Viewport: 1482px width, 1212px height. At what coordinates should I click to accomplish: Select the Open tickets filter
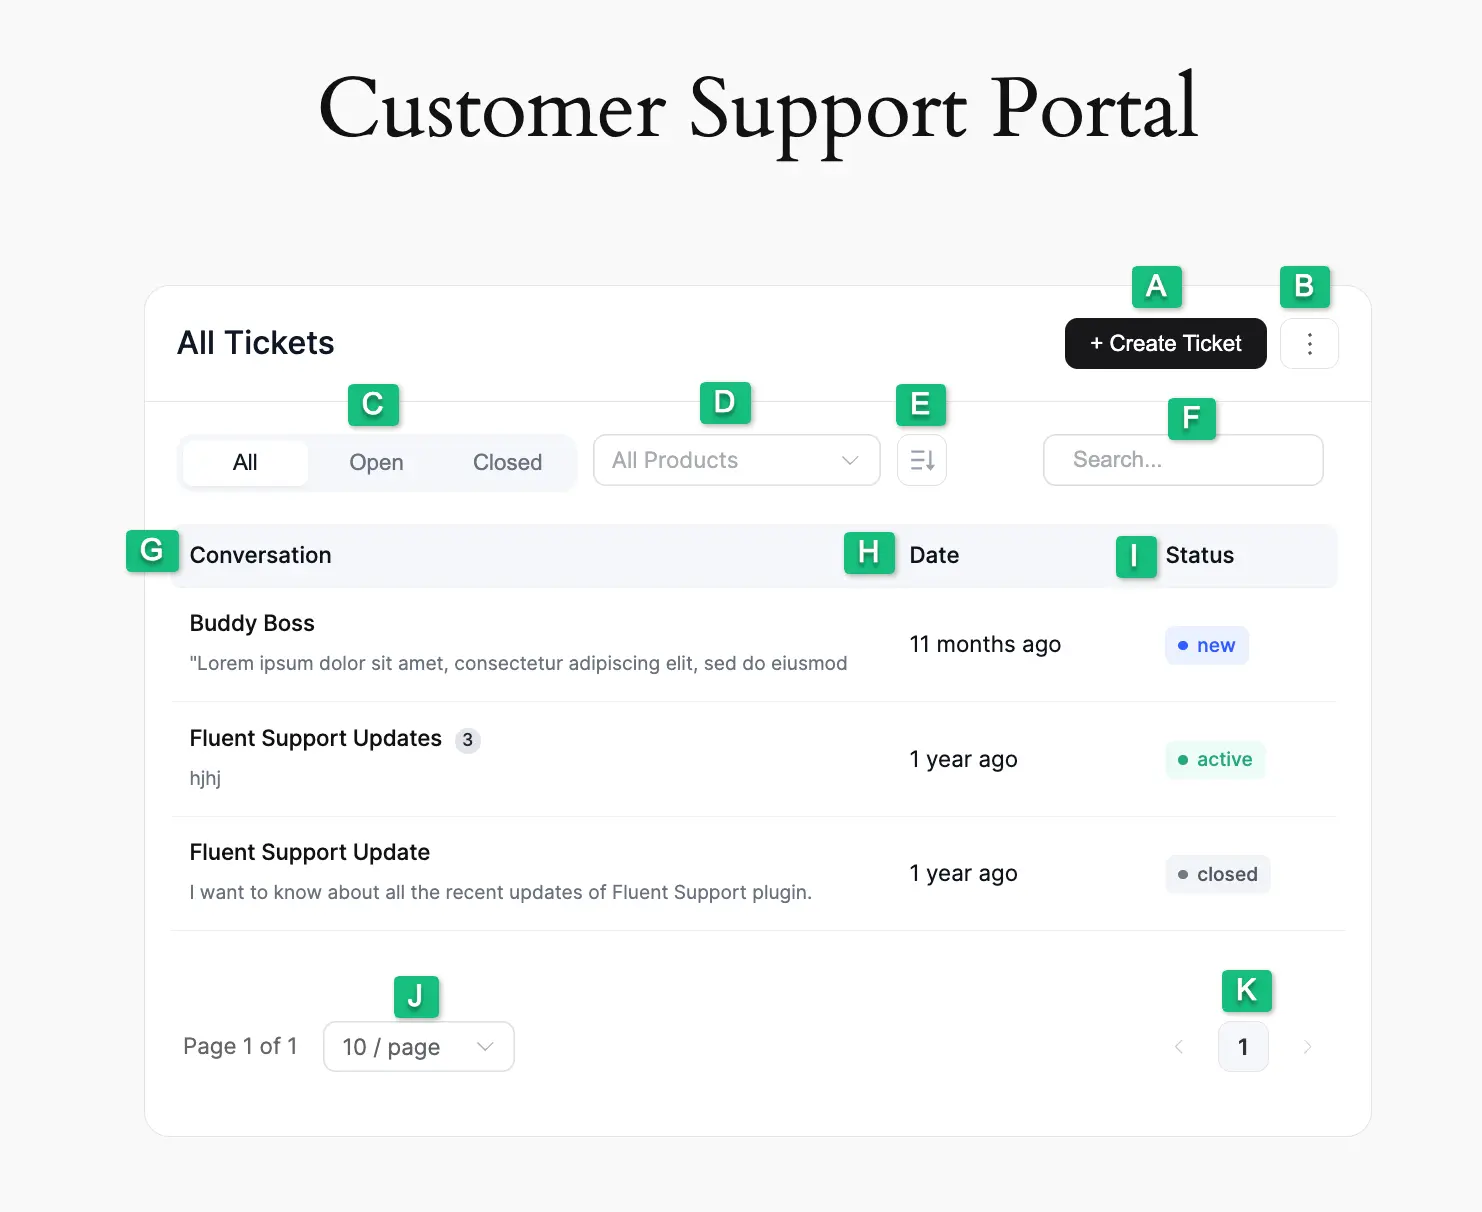pos(376,462)
